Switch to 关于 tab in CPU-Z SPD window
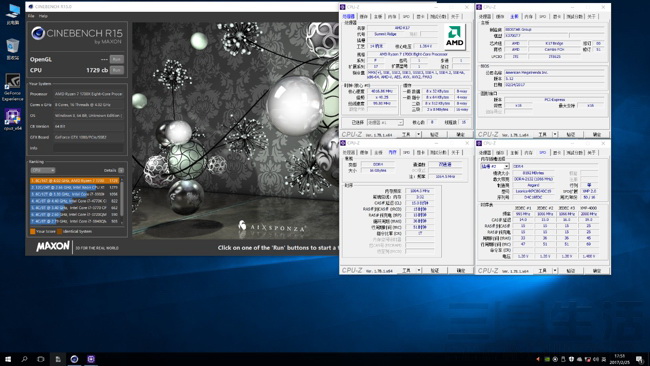The height and width of the screenshot is (366, 650). (592, 153)
